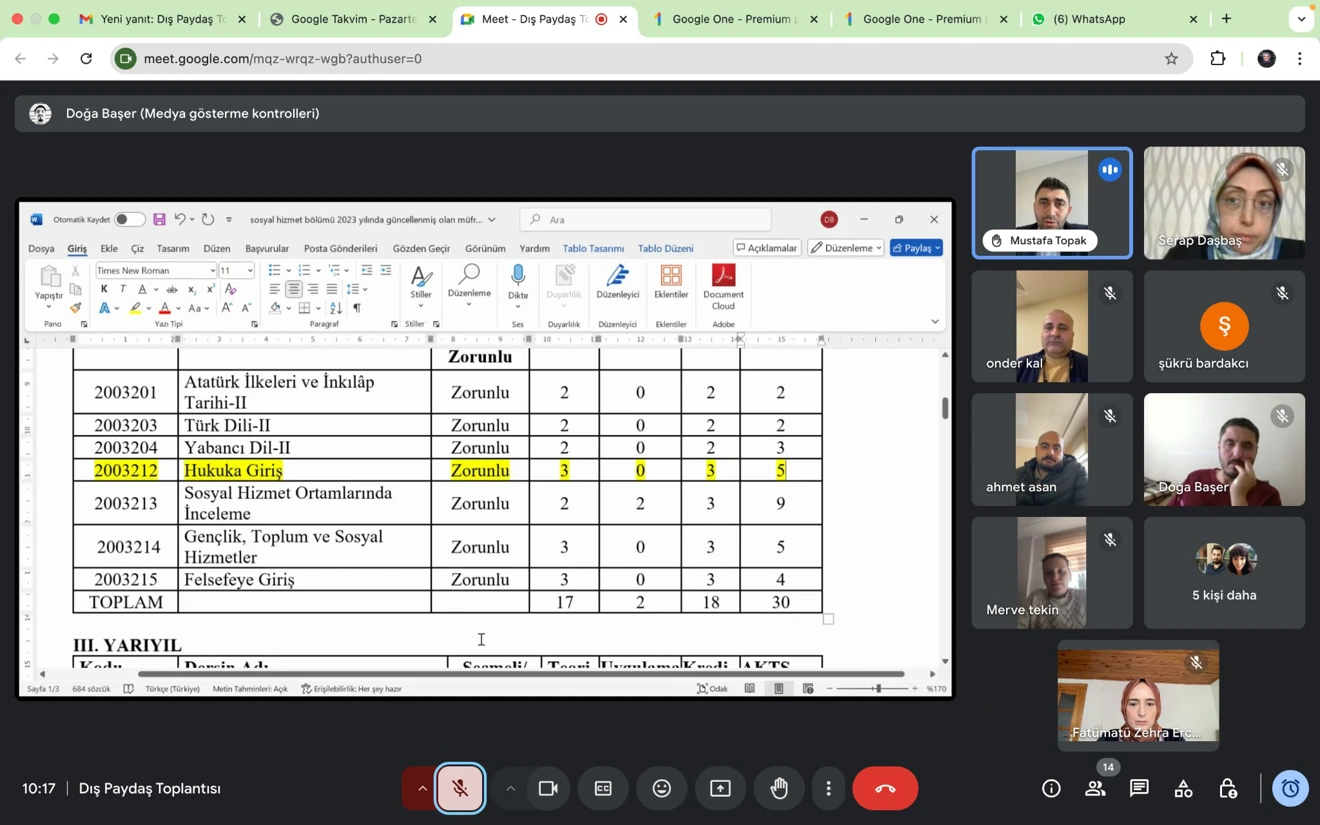Open the activities panel icon
This screenshot has height=825, width=1320.
1183,788
